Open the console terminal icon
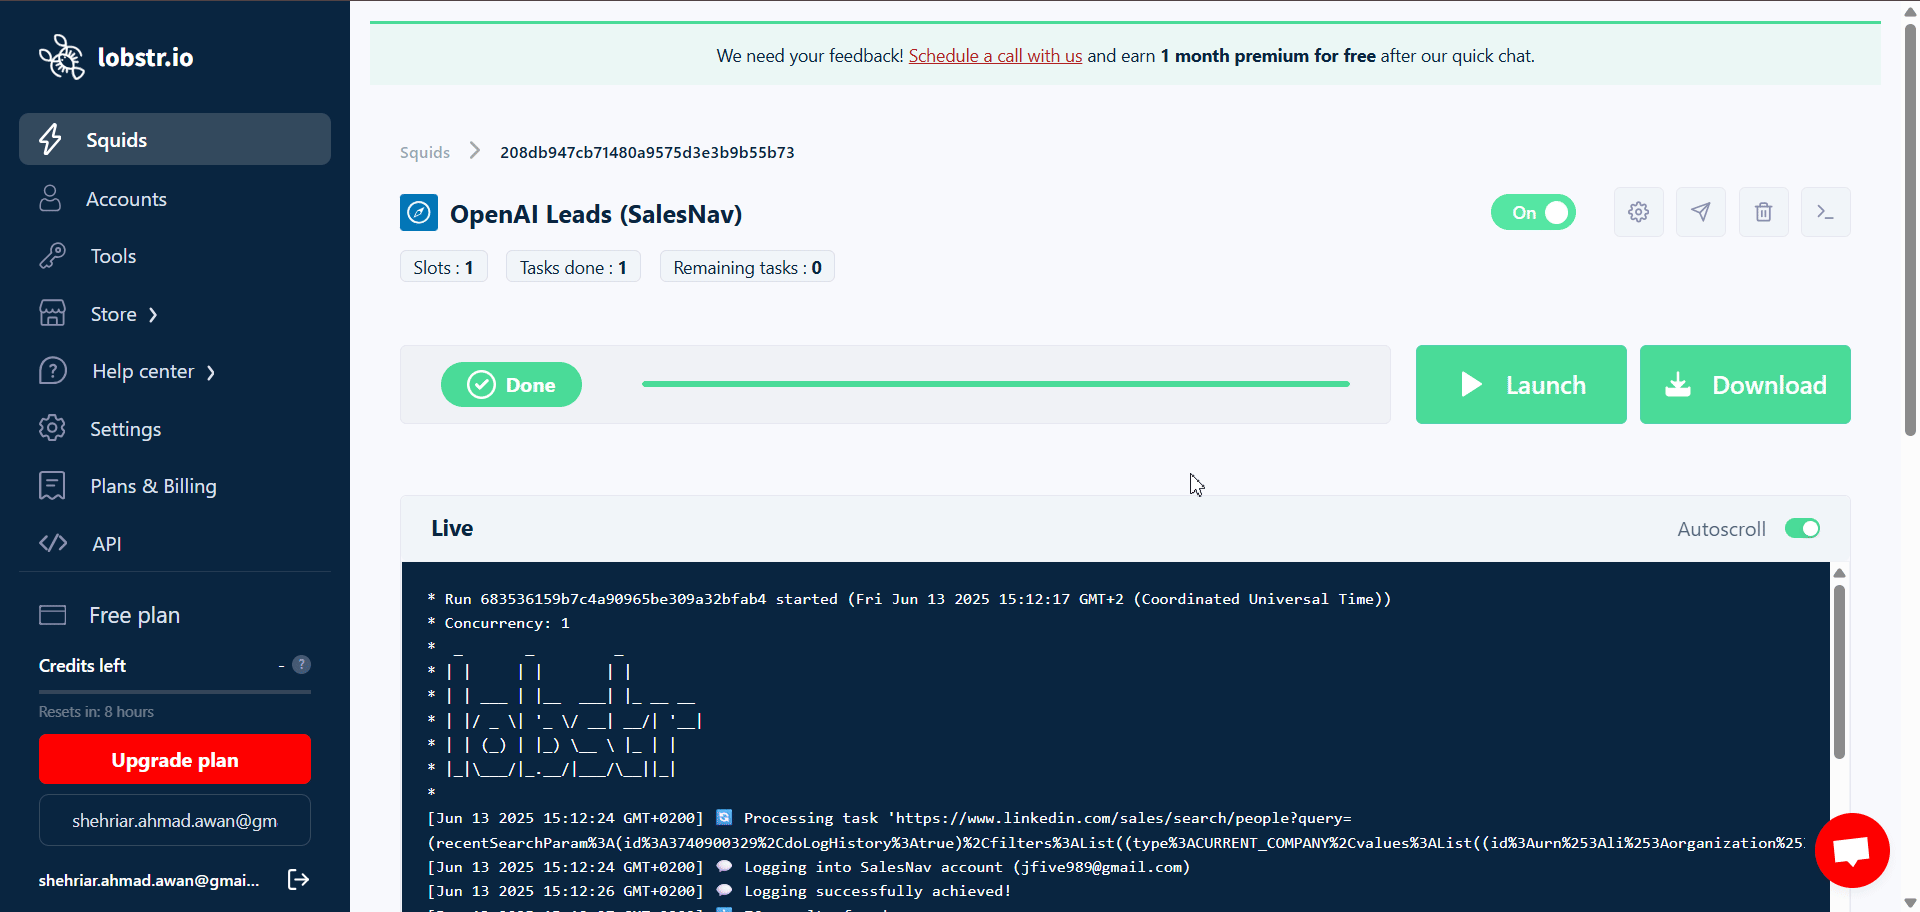The width and height of the screenshot is (1920, 912). point(1826,212)
